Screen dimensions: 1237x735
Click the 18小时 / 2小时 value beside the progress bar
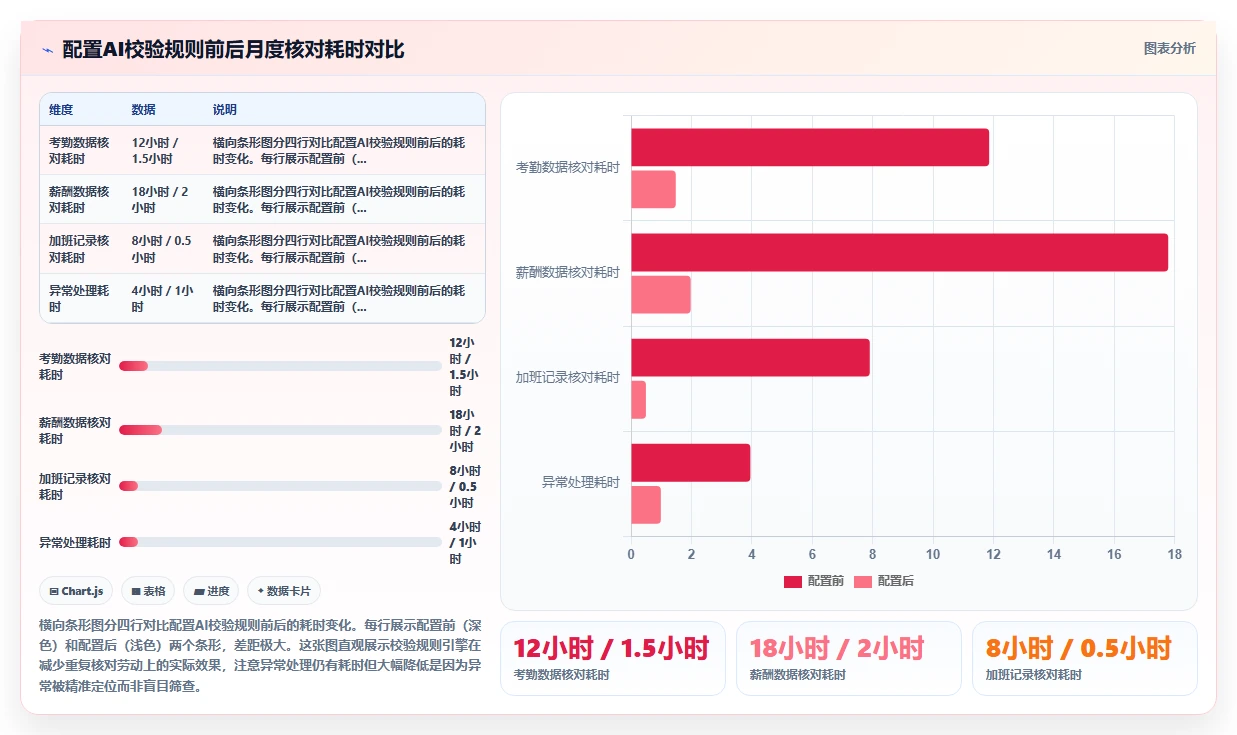[x=464, y=430]
